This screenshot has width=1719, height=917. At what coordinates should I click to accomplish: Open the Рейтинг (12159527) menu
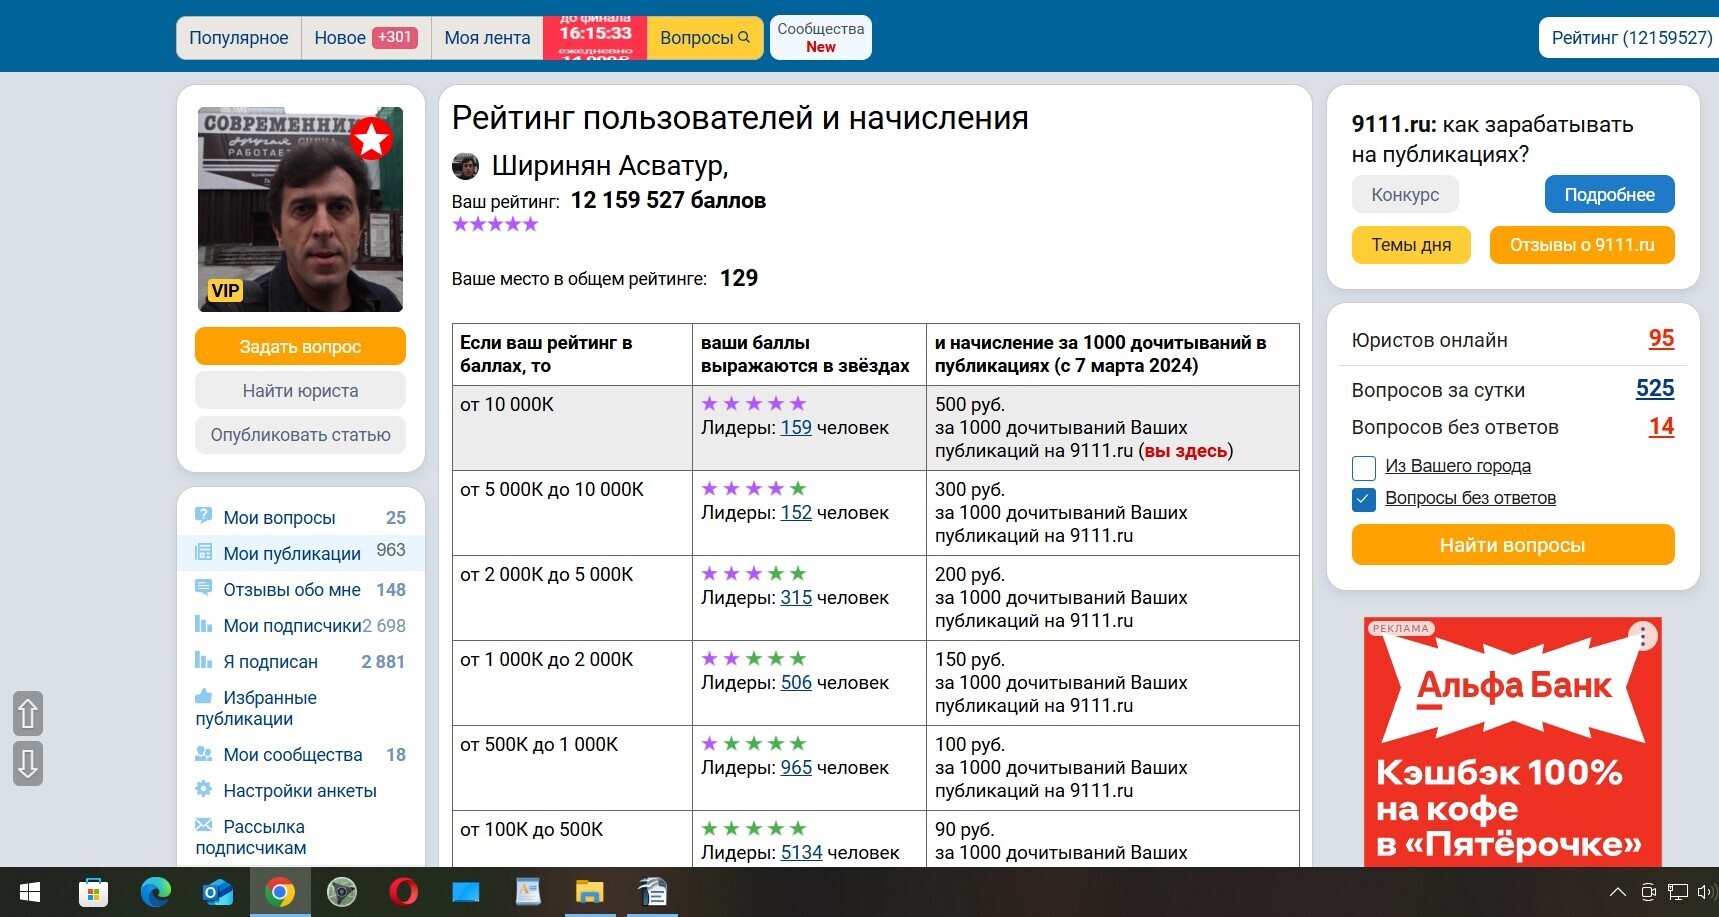tap(1630, 38)
